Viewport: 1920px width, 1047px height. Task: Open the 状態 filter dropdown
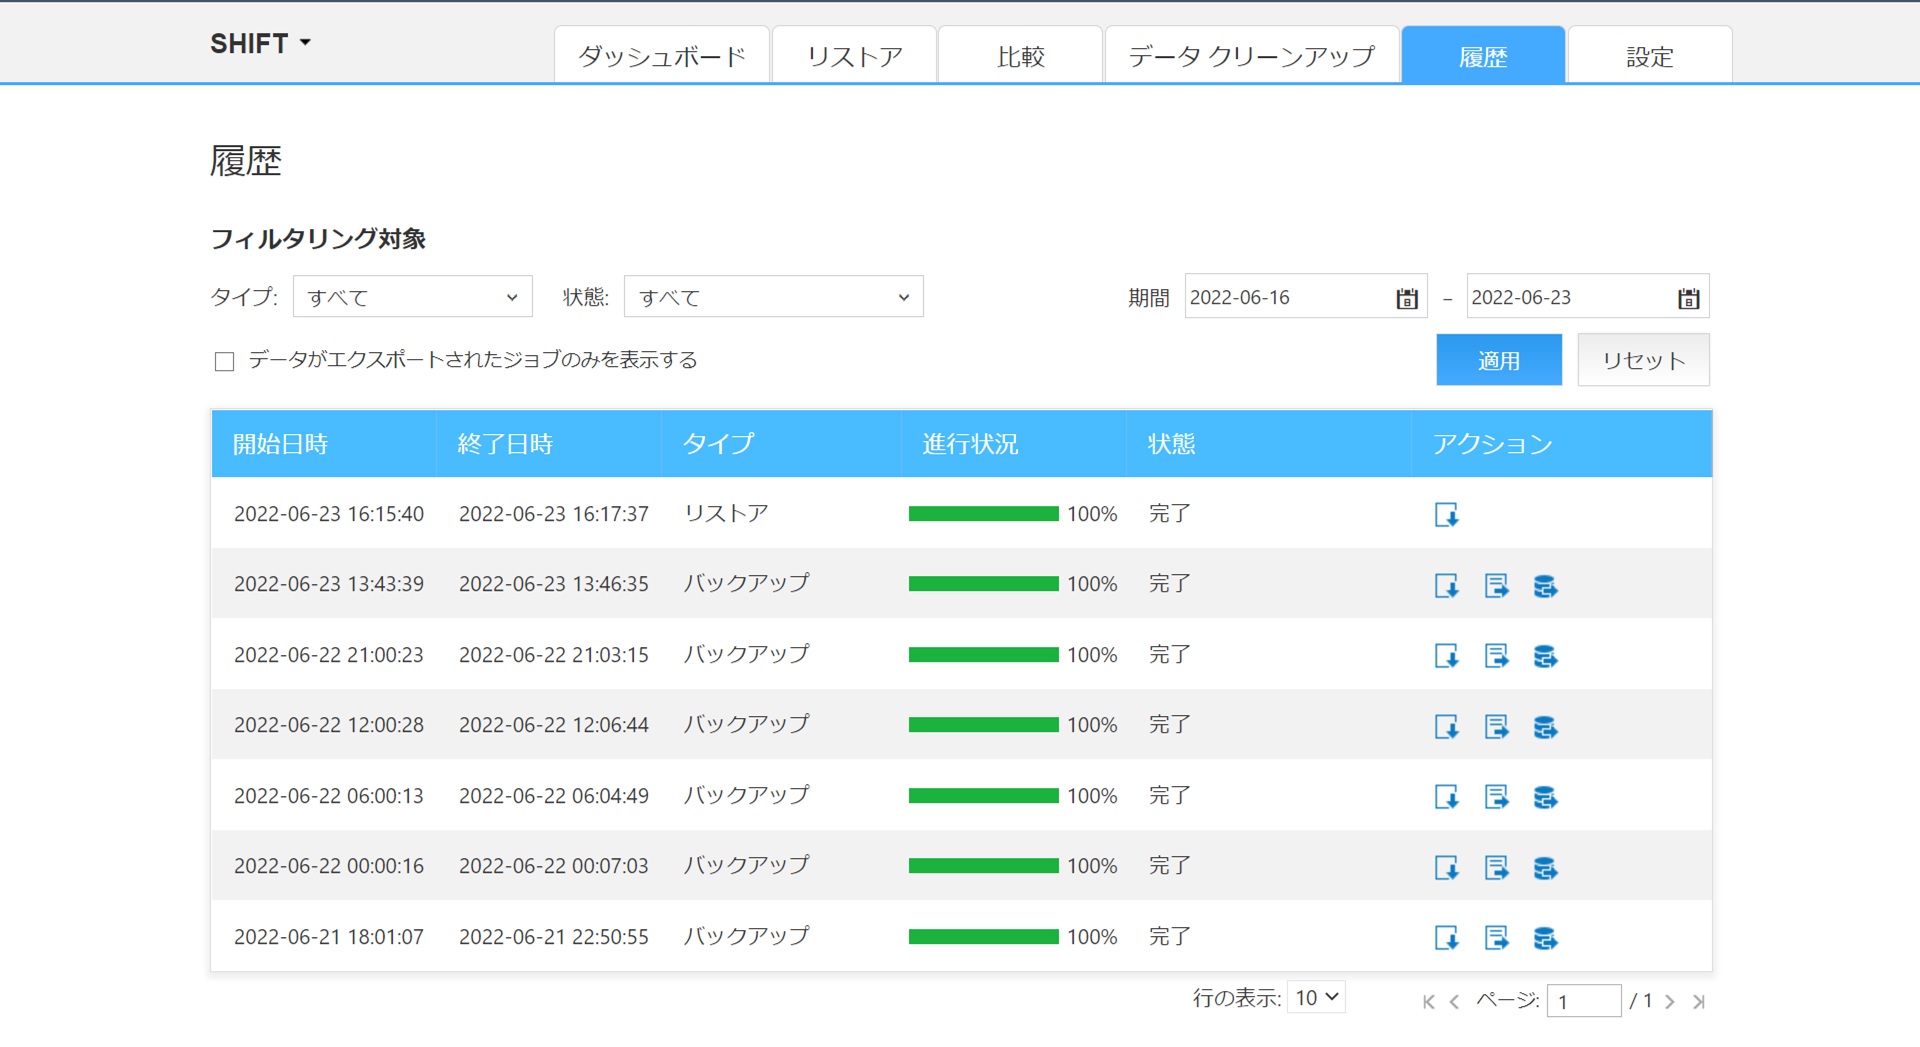[x=773, y=297]
